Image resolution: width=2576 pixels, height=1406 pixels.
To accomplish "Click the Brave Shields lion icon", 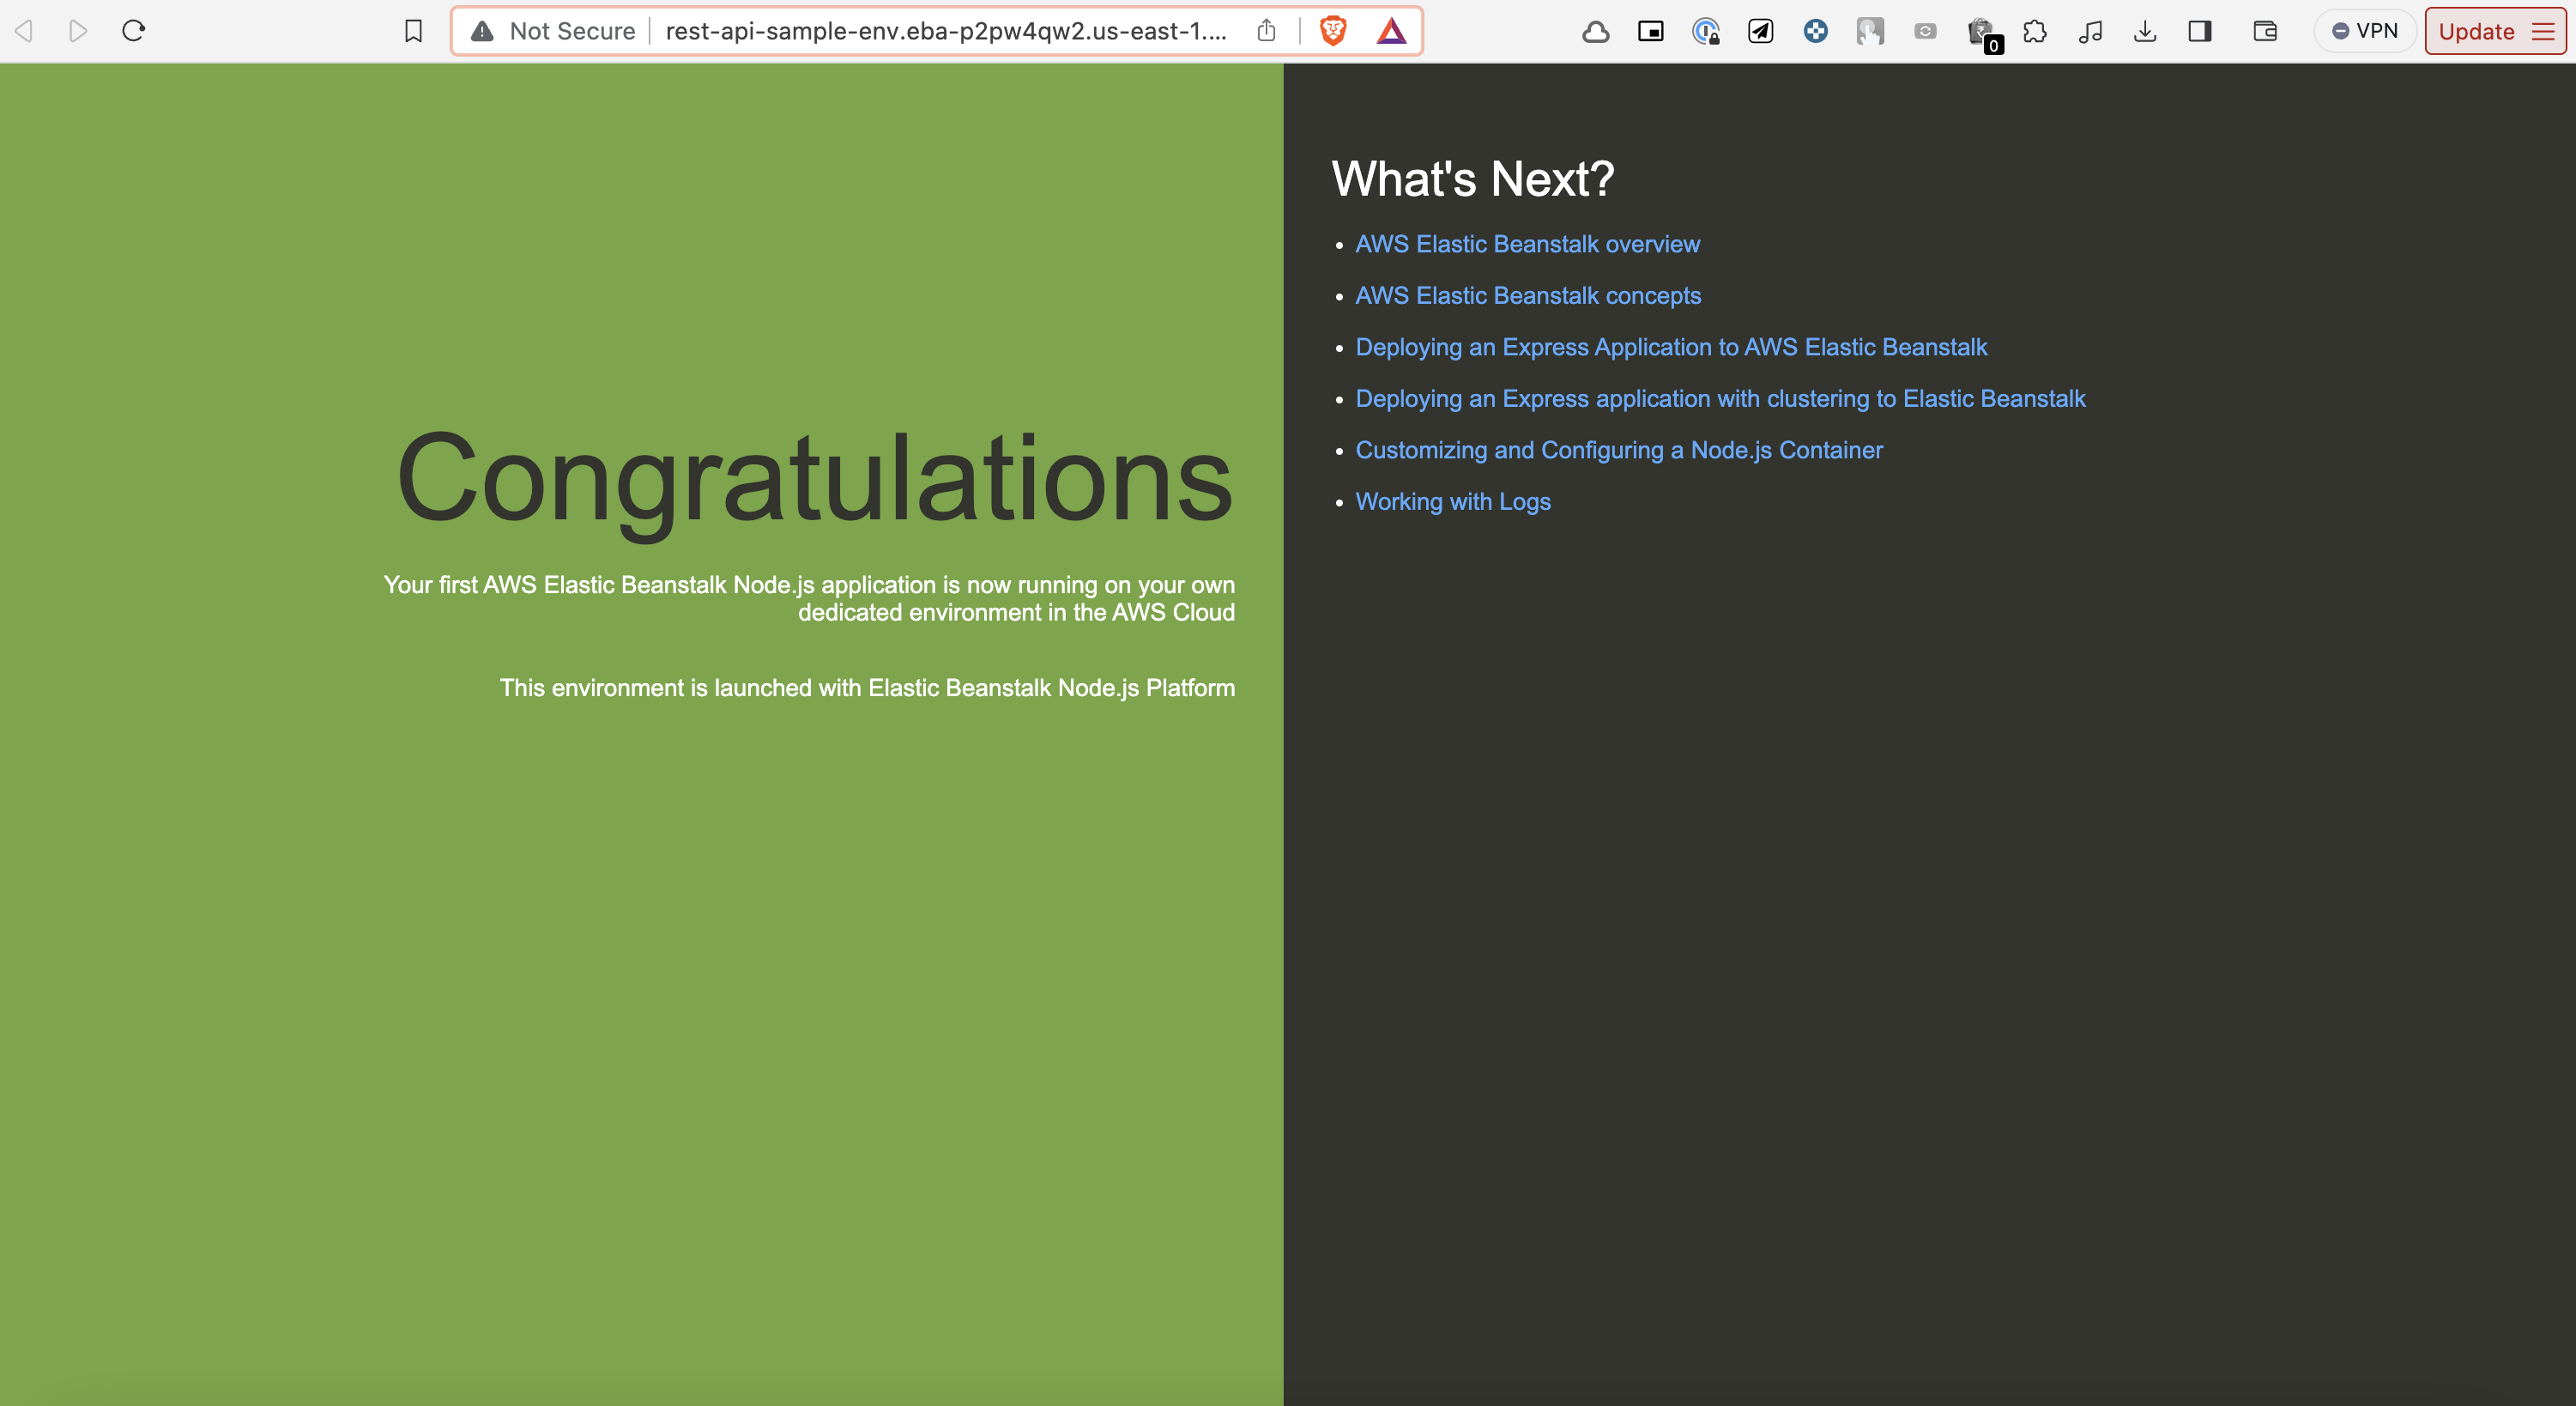I will 1332,31.
